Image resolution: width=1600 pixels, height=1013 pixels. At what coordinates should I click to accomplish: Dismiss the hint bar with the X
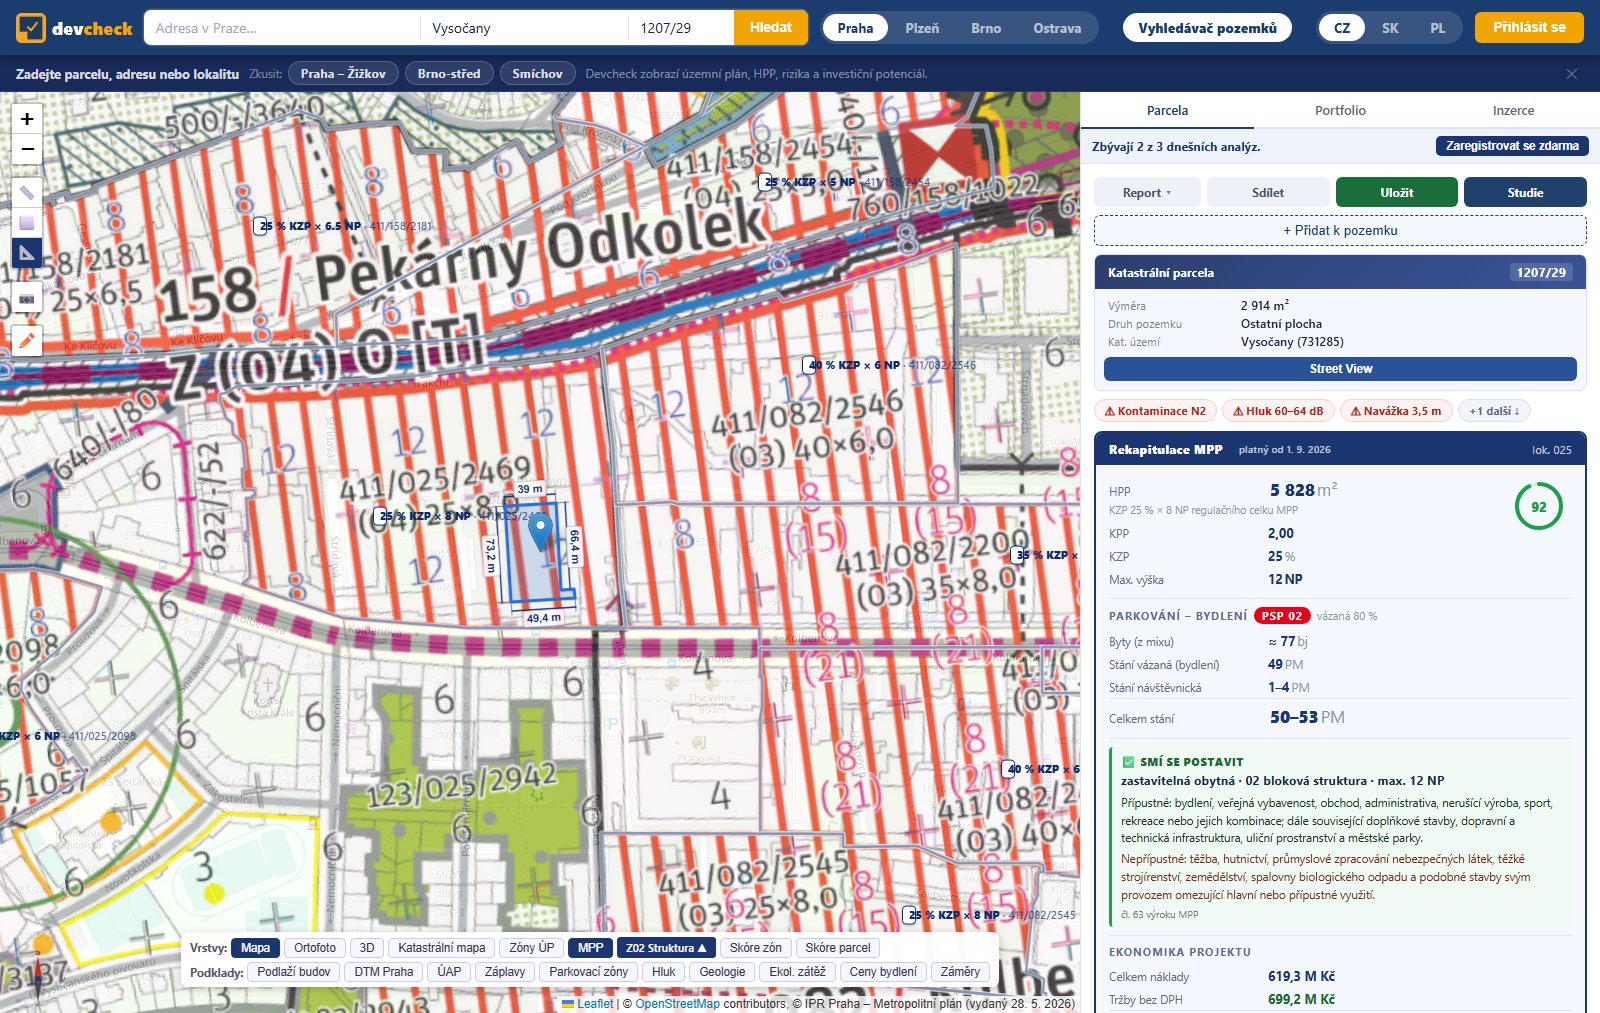point(1572,74)
